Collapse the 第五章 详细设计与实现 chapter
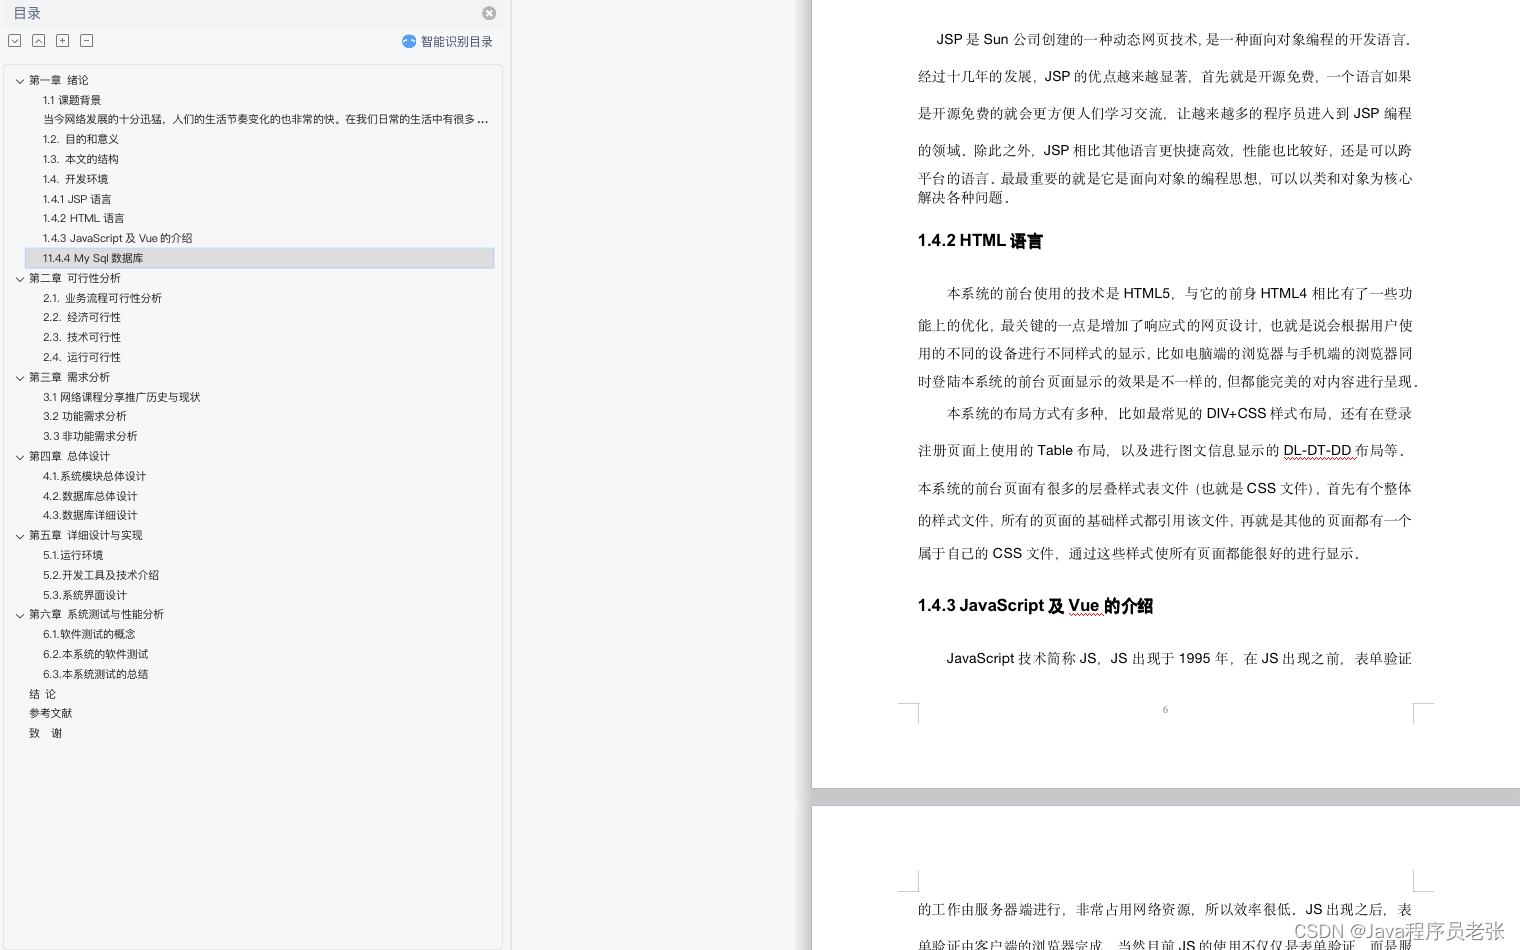 coord(20,536)
